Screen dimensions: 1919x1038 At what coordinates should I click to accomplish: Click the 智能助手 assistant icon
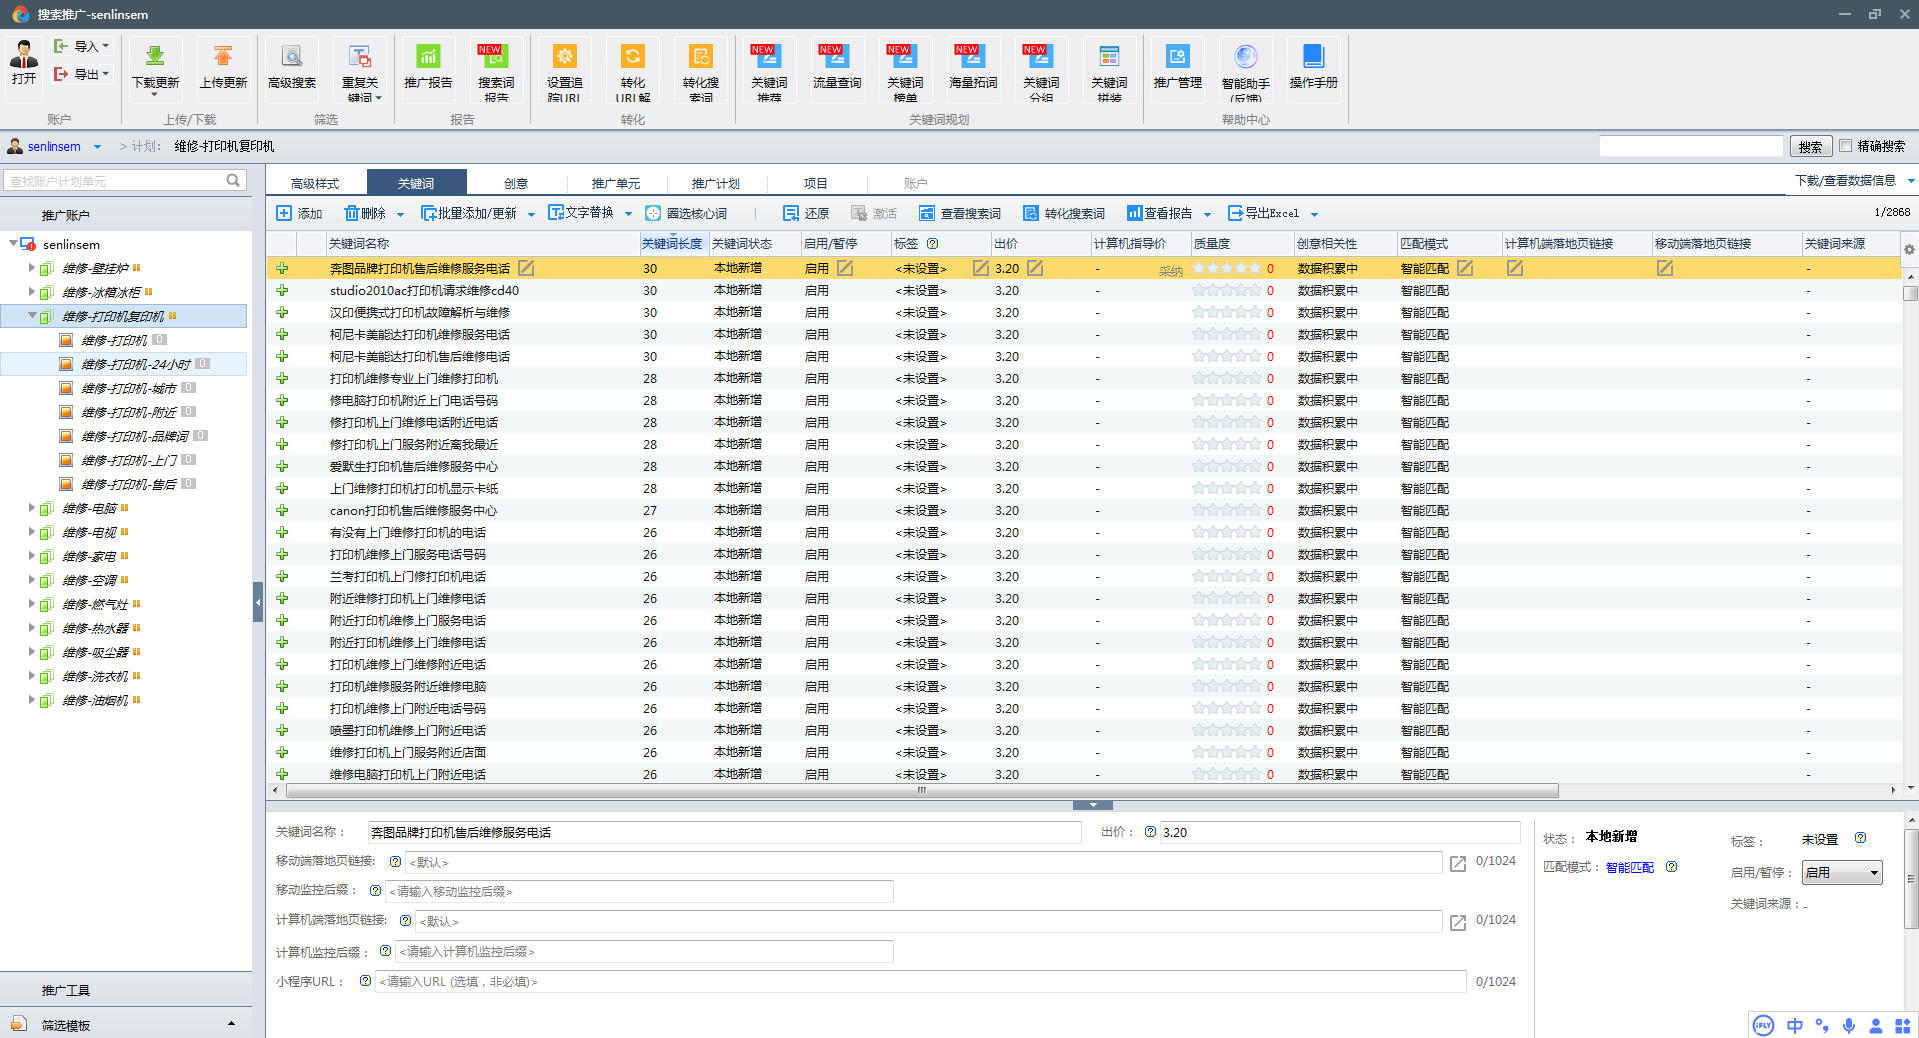coord(1245,58)
